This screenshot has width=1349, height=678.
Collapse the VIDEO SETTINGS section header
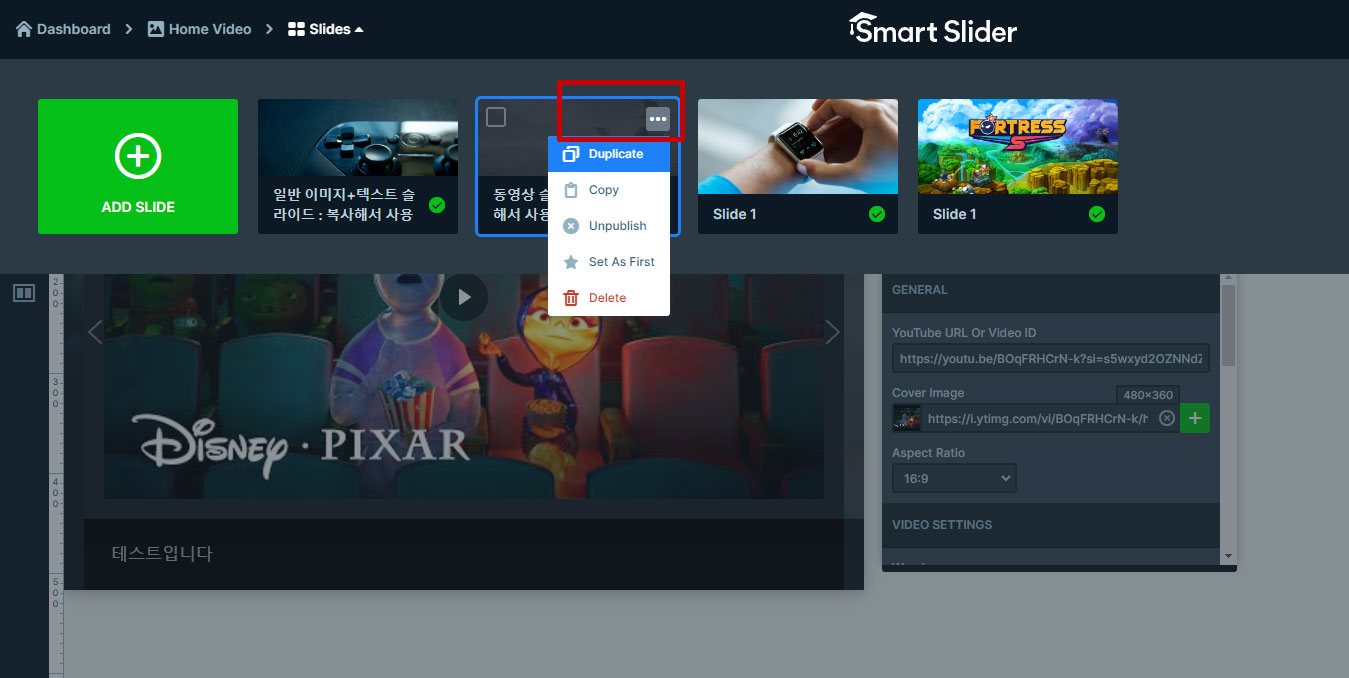pyautogui.click(x=1051, y=525)
